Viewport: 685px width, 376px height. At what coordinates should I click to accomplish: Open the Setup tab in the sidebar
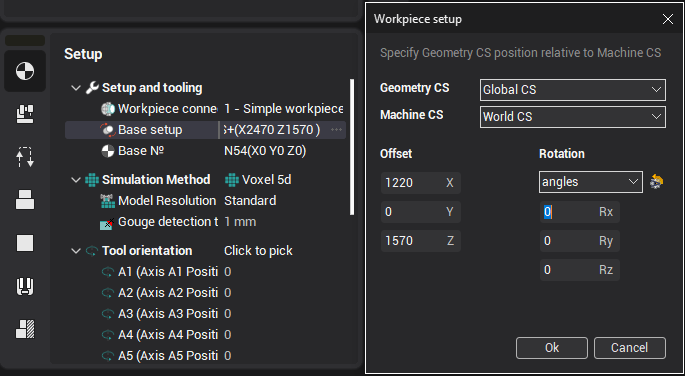tap(25, 71)
